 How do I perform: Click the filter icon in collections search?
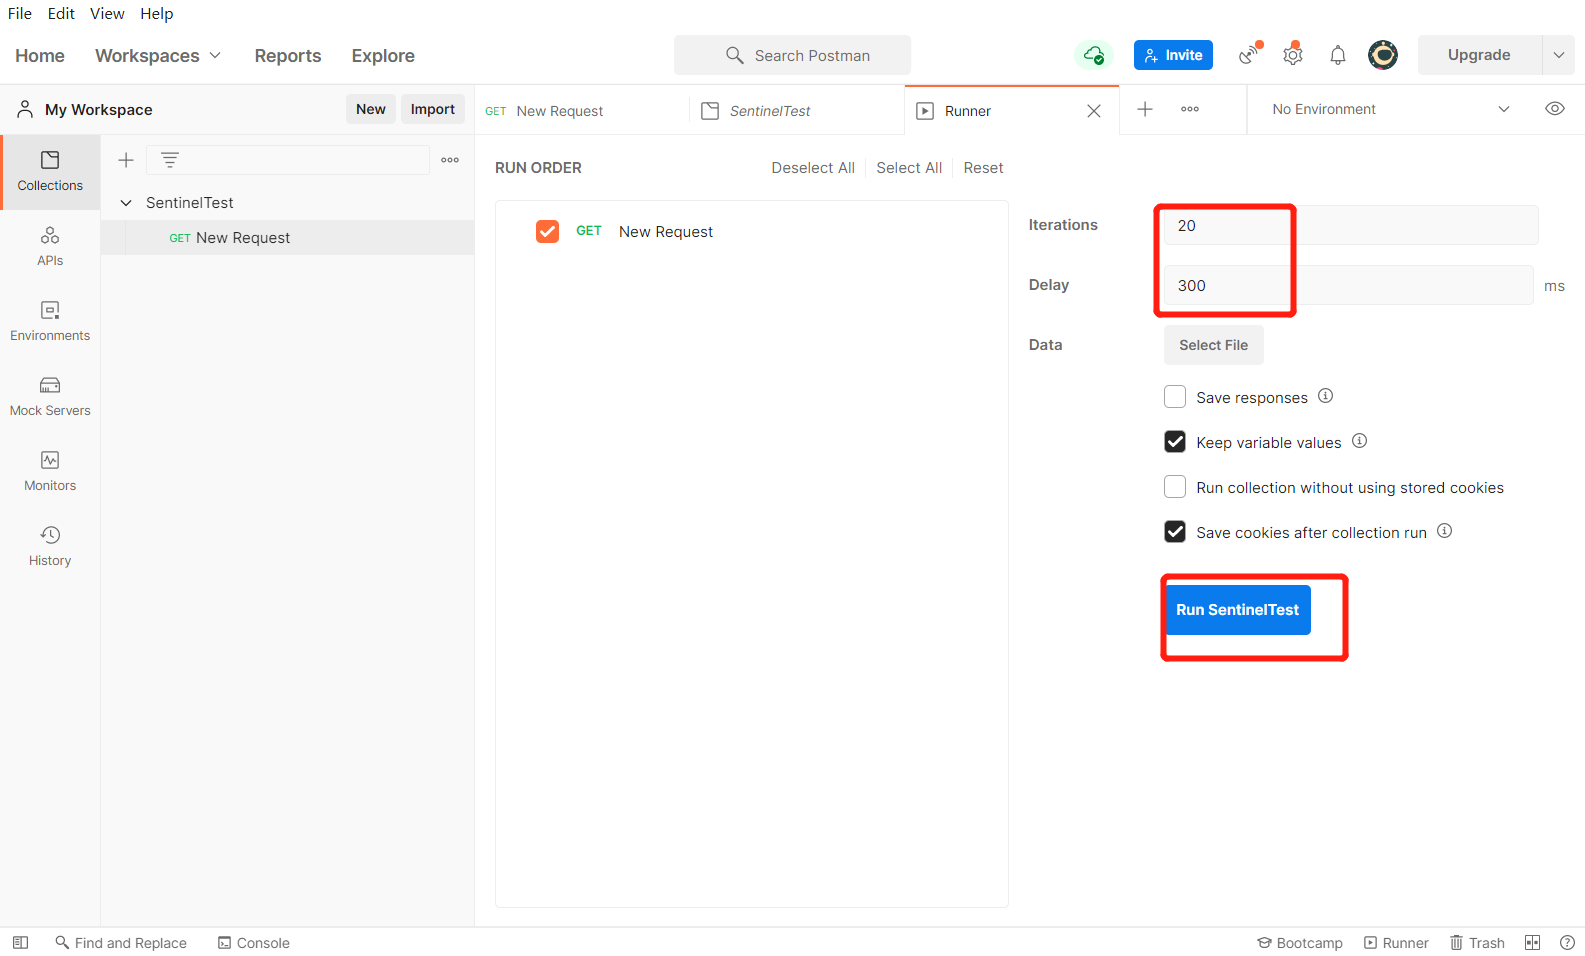[170, 160]
